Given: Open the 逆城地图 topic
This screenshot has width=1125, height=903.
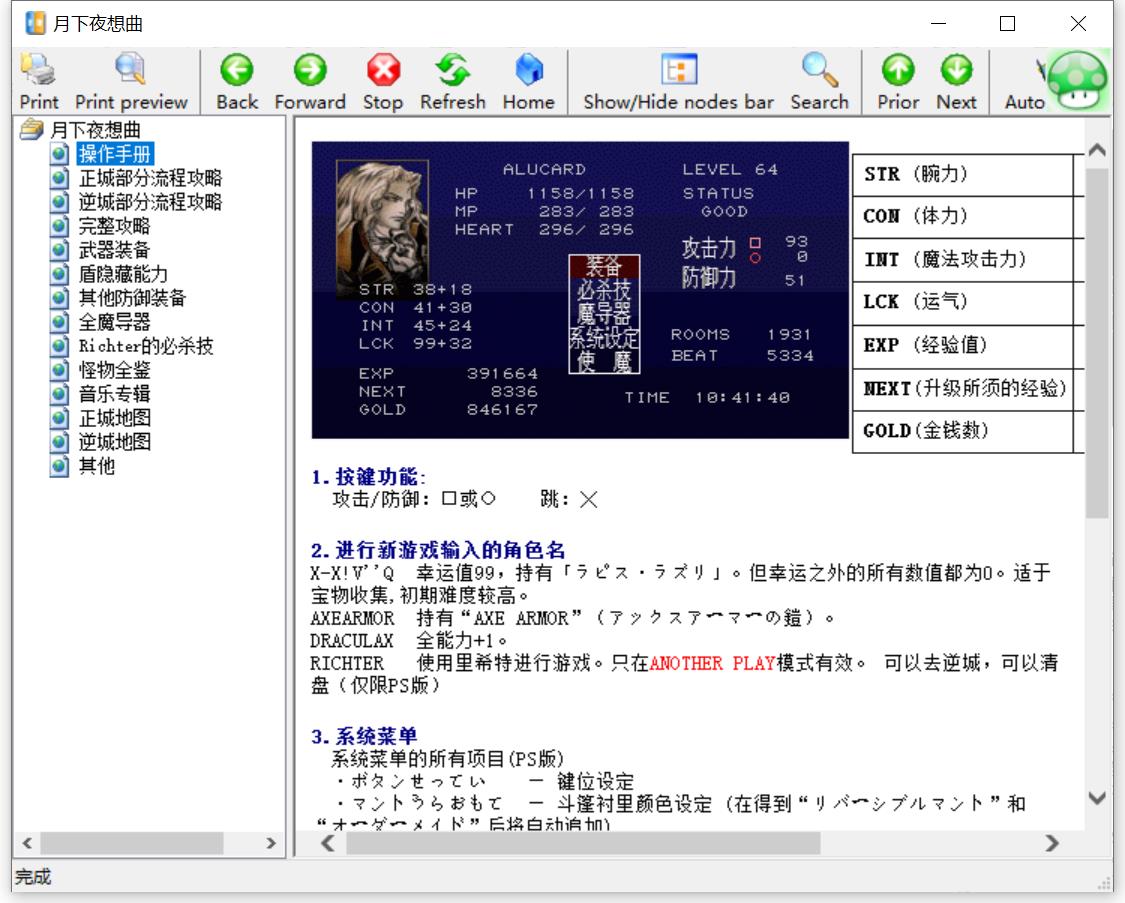Looking at the screenshot, I should pyautogui.click(x=114, y=442).
